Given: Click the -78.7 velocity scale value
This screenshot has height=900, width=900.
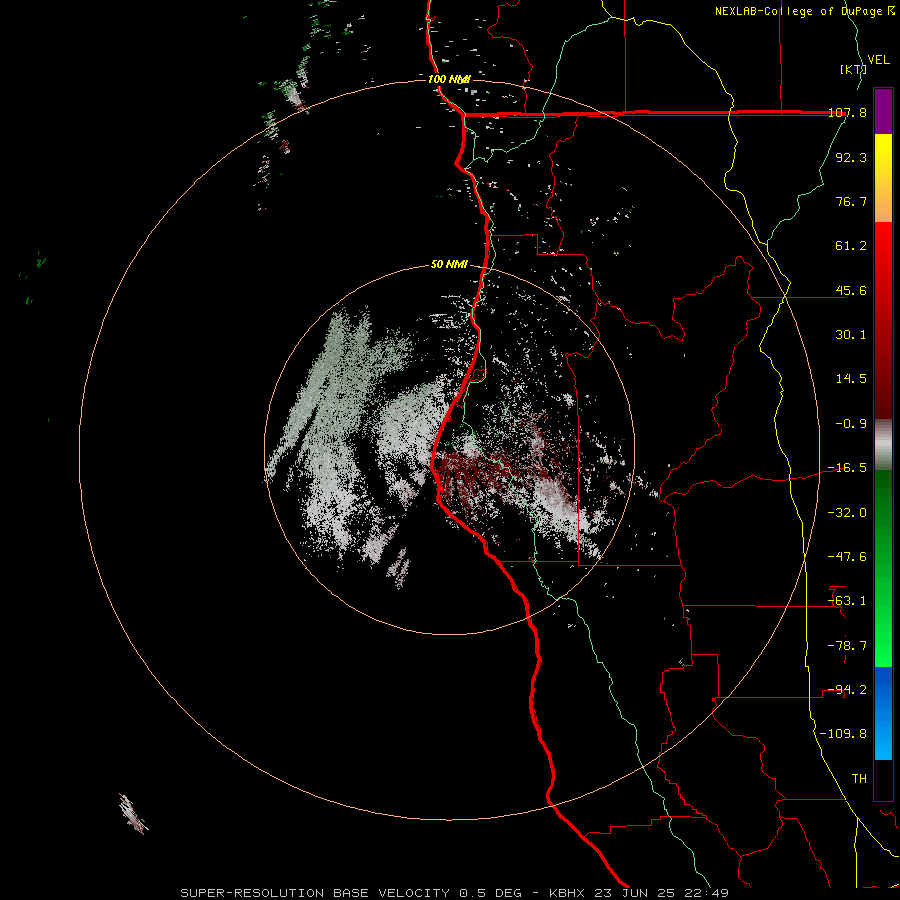Looking at the screenshot, I should [847, 646].
